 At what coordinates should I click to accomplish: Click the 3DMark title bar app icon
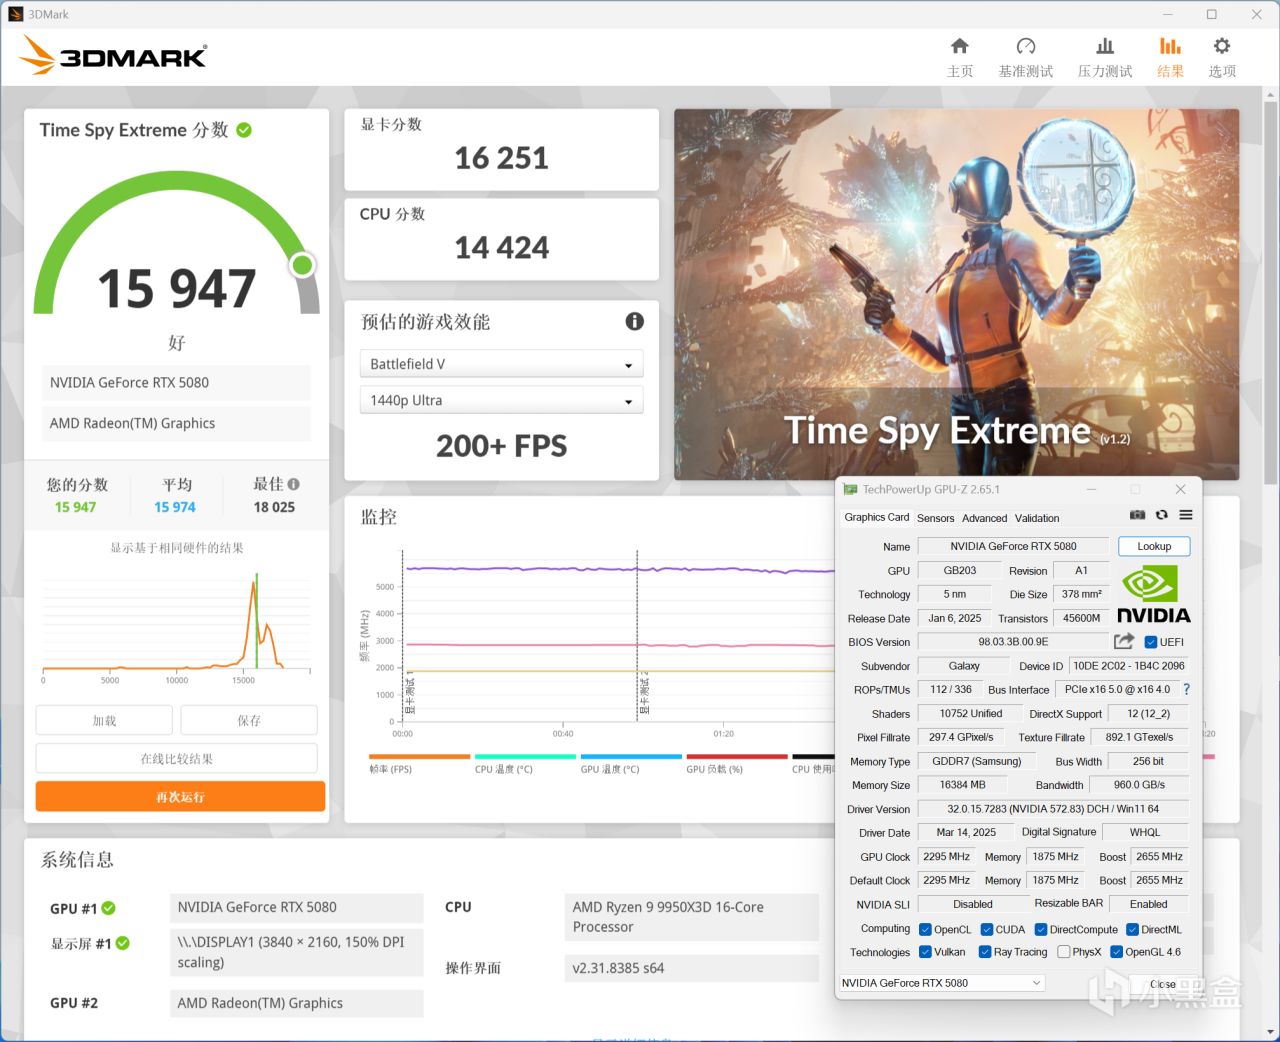pos(15,14)
